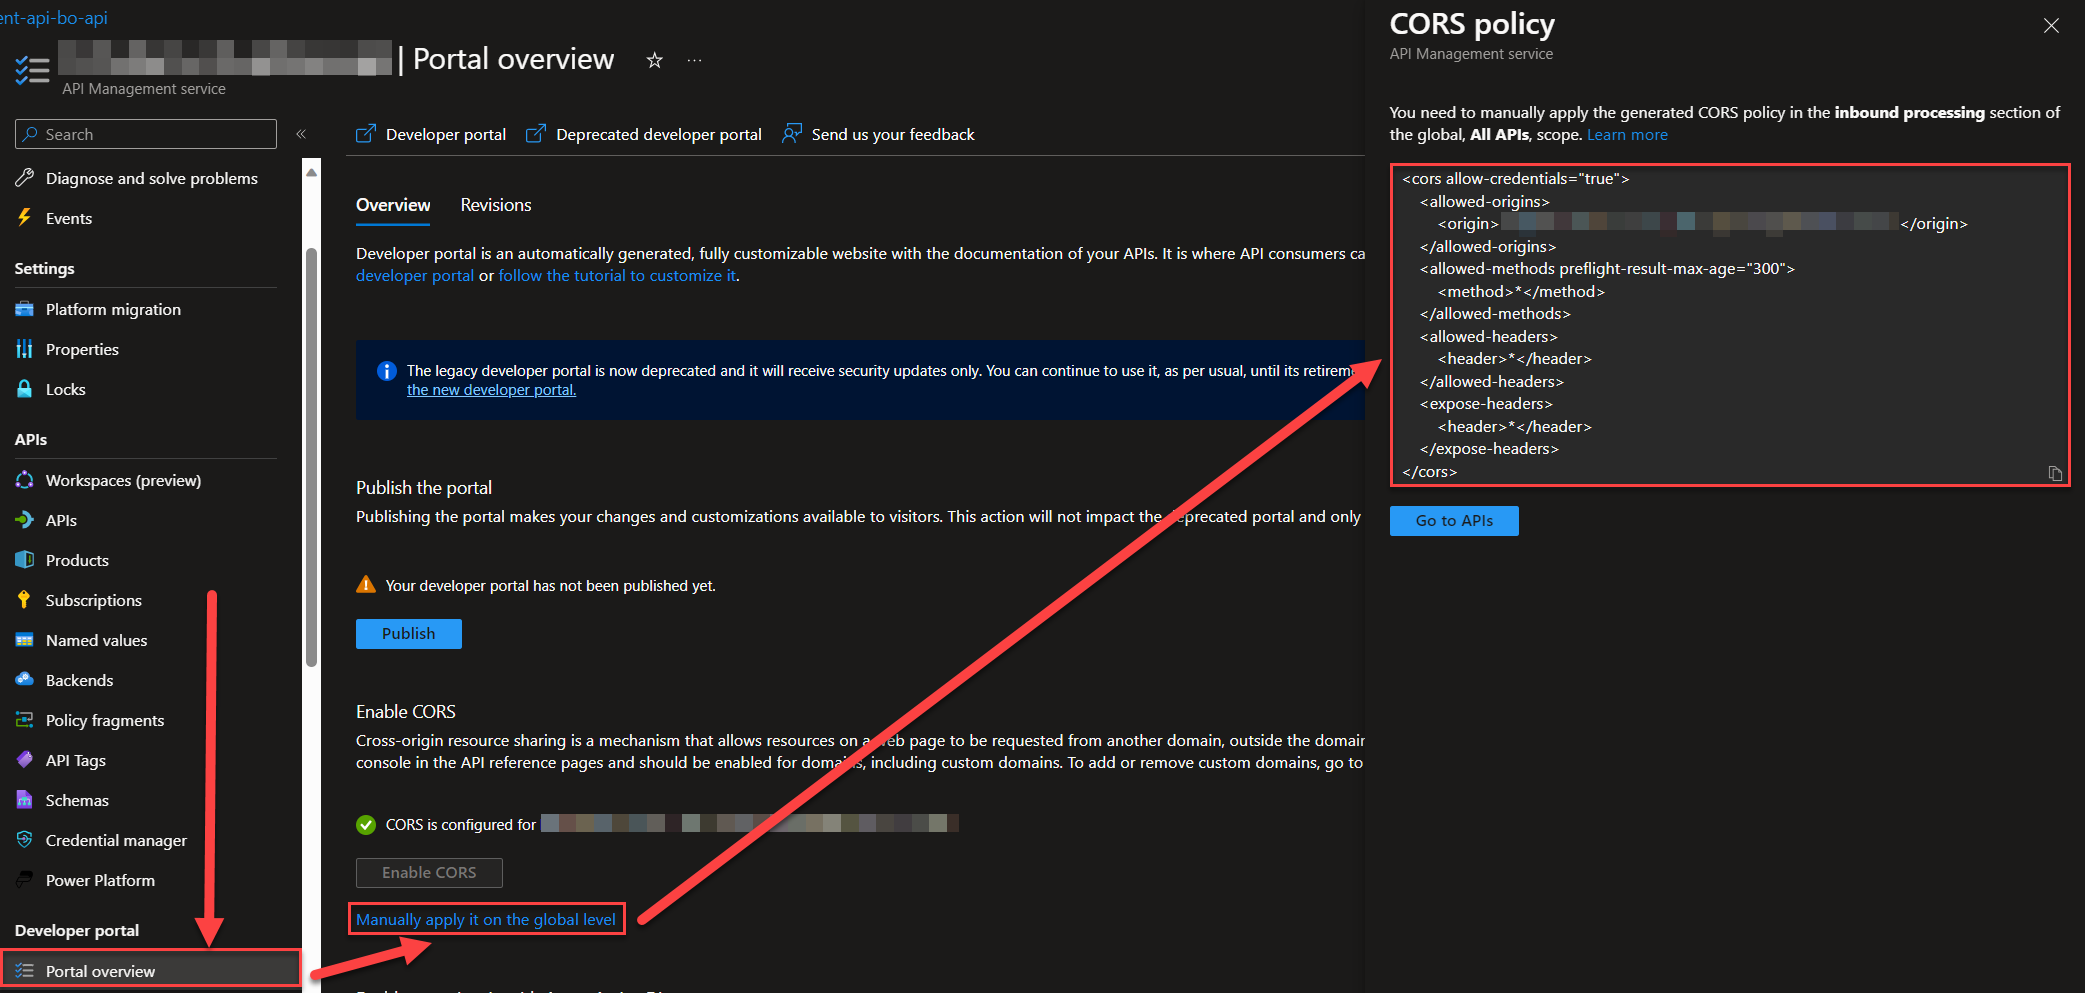
Task: Copy the CORS policy XML to clipboard
Action: 2055,473
